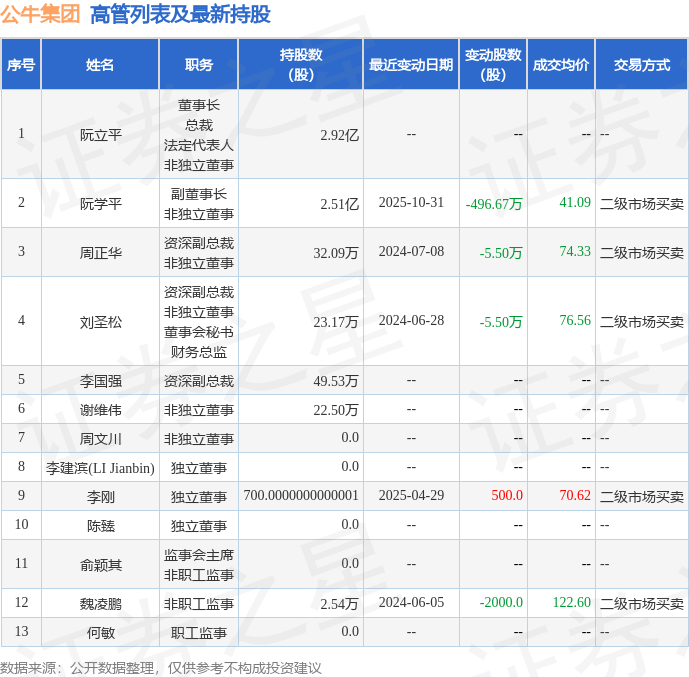Click 法定代表人 in 阮立平's position cell

pyautogui.click(x=199, y=145)
